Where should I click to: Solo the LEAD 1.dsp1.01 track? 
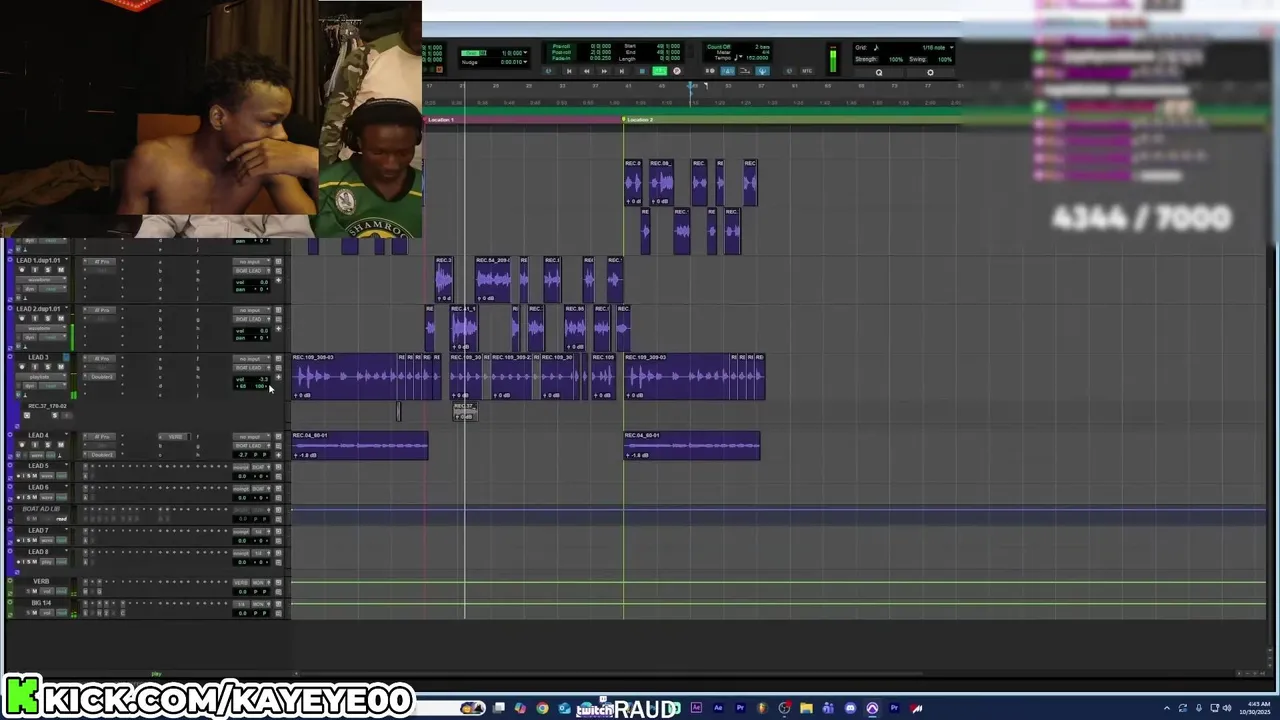48,270
